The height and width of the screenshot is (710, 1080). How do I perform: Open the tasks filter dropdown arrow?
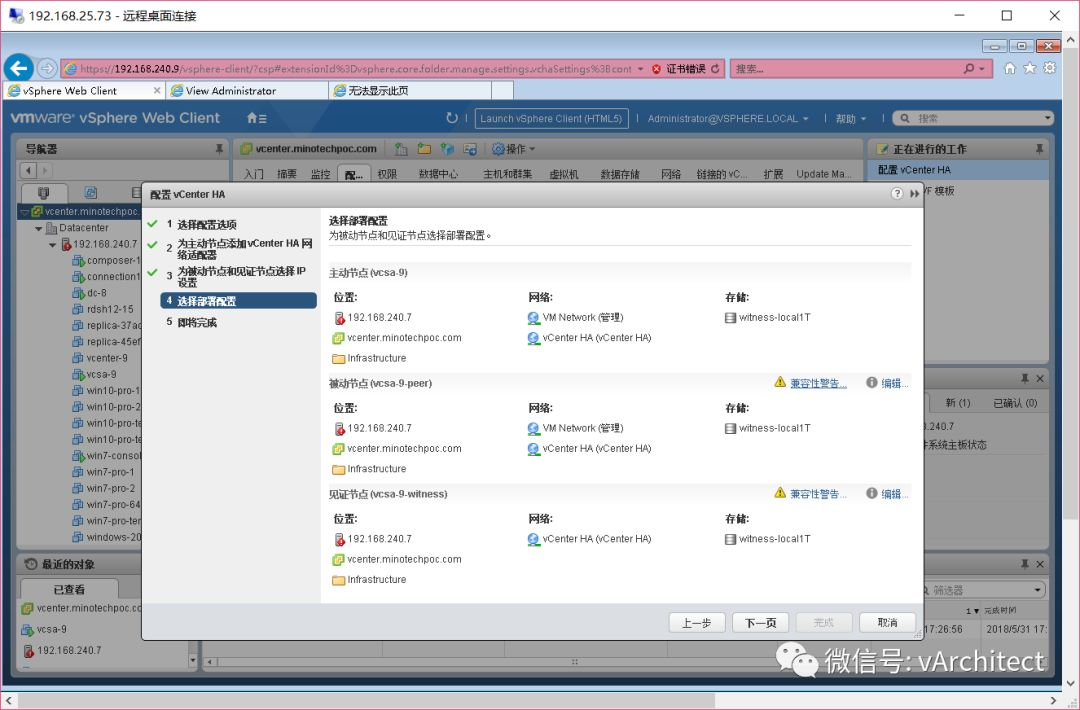tap(1037, 590)
